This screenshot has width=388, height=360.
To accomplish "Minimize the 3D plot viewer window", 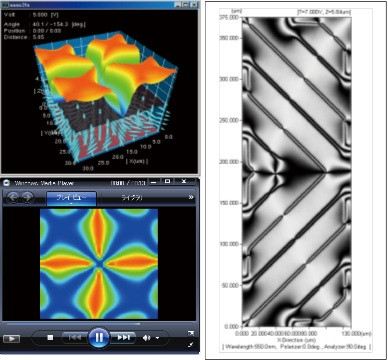I will (178, 5).
